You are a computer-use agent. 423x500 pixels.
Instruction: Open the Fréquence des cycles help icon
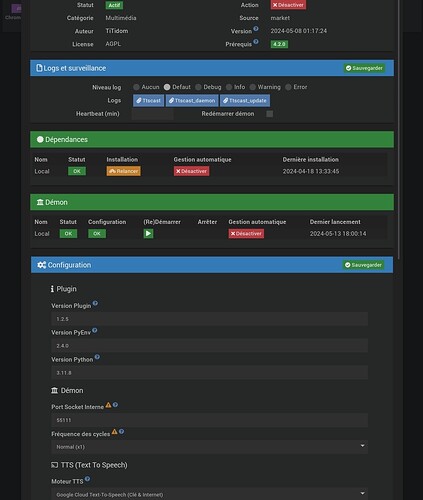tap(121, 431)
